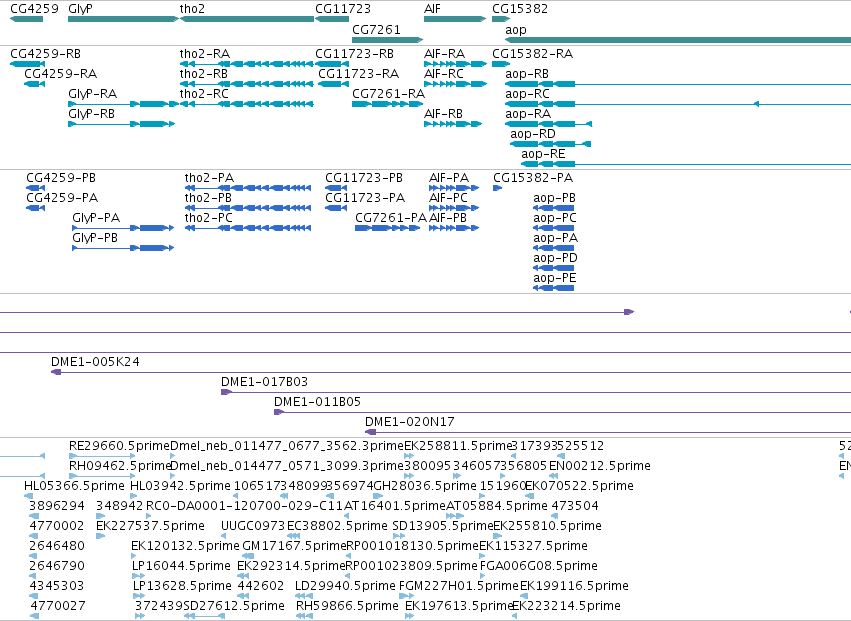Select protein CG15382-PA label

pos(532,178)
